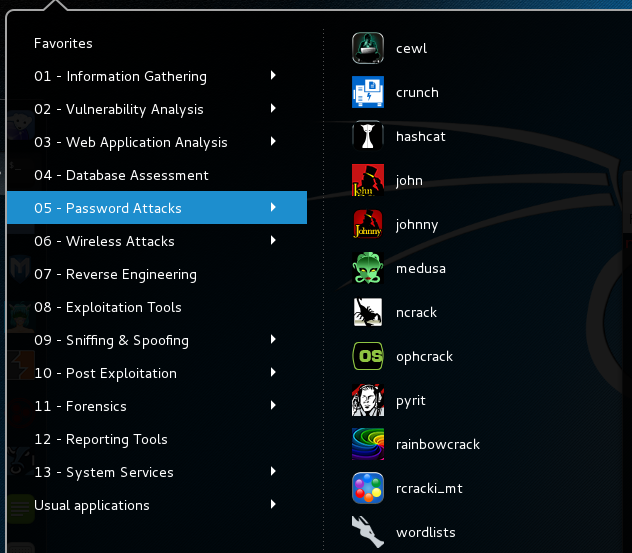This screenshot has height=553, width=632.
Task: Click the wordlists dragon icon
Action: point(368,532)
